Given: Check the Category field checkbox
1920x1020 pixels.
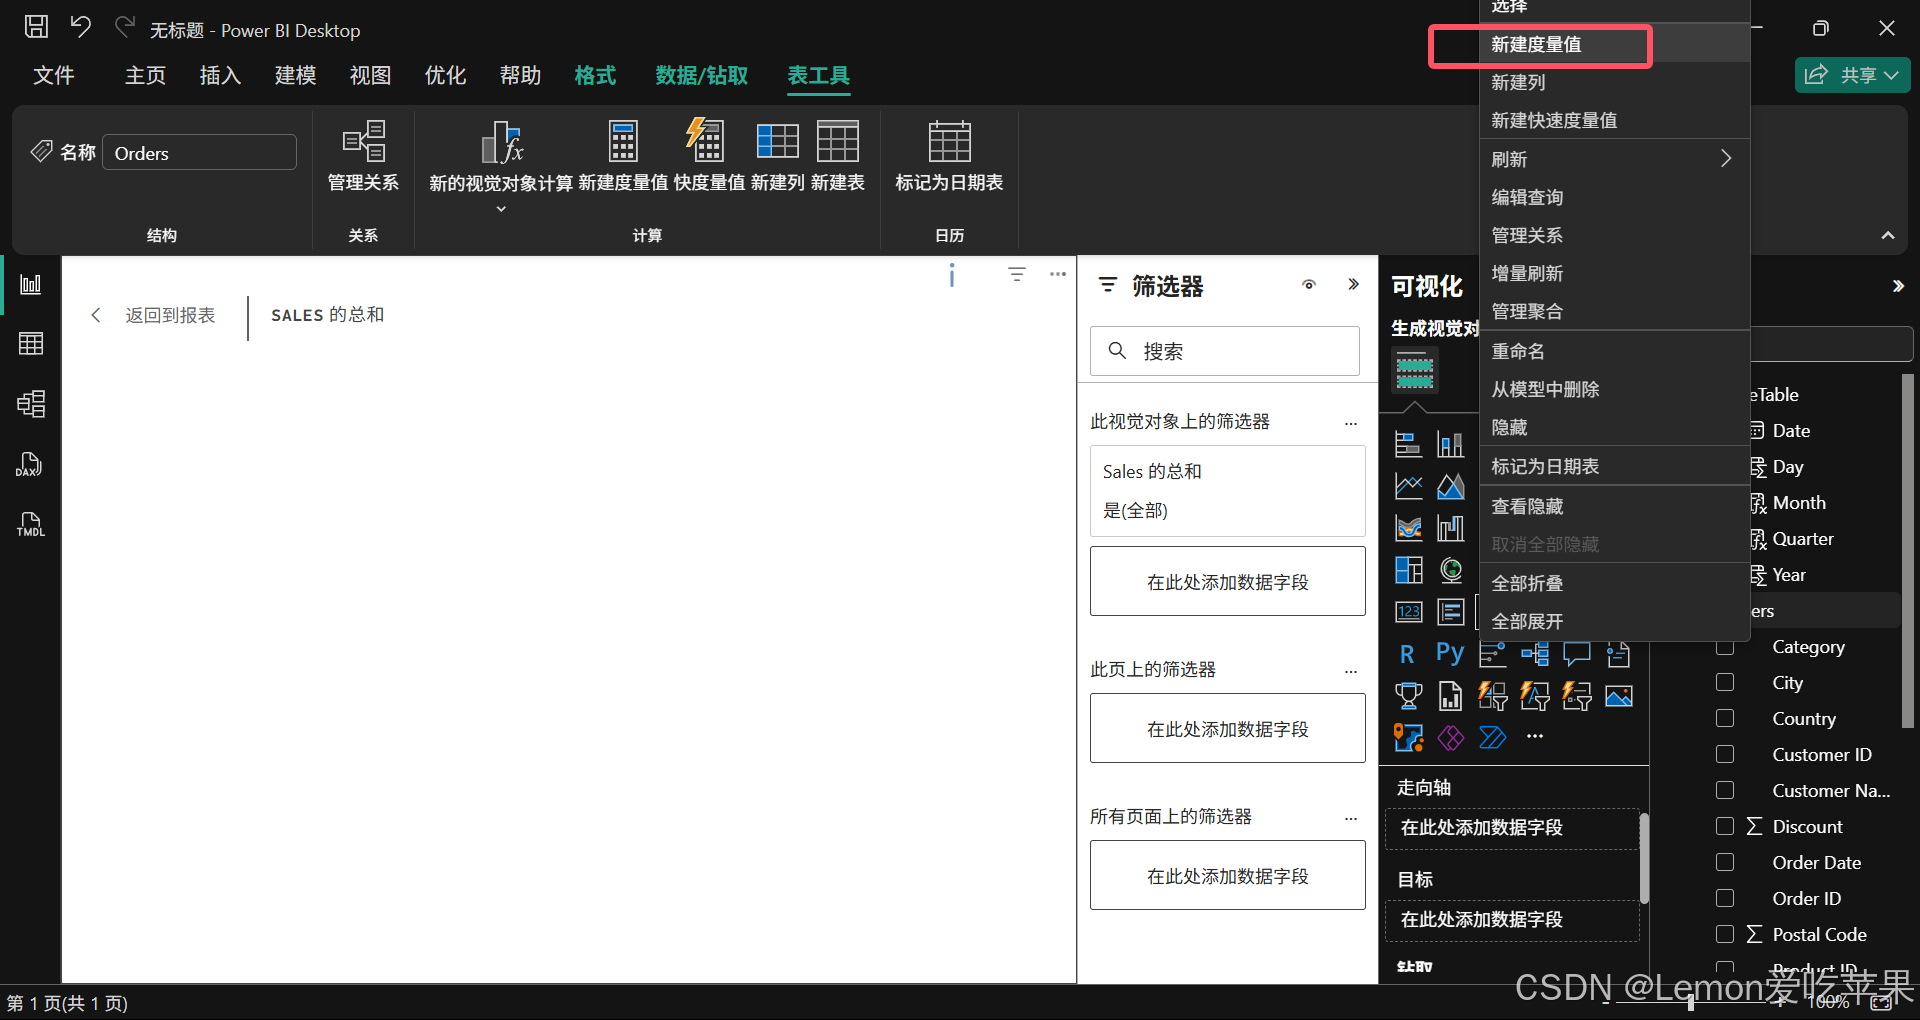Looking at the screenshot, I should tap(1725, 646).
